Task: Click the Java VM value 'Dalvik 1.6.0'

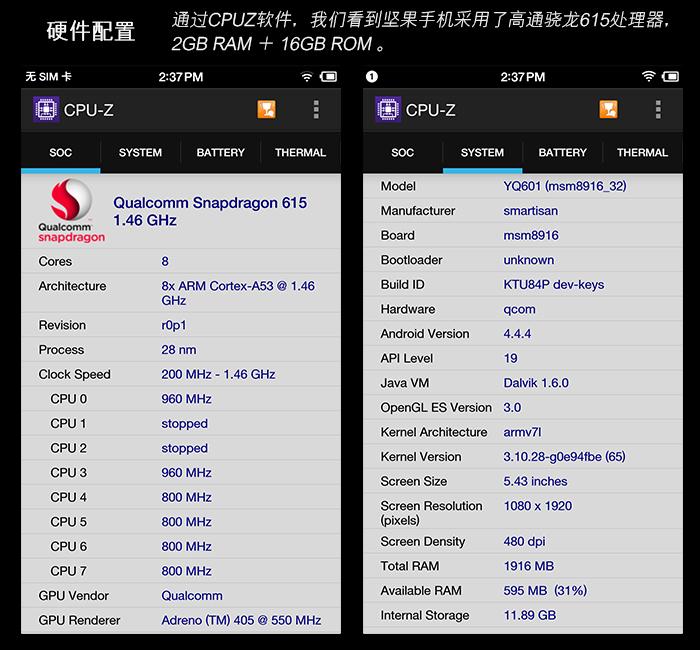Action: [x=536, y=383]
